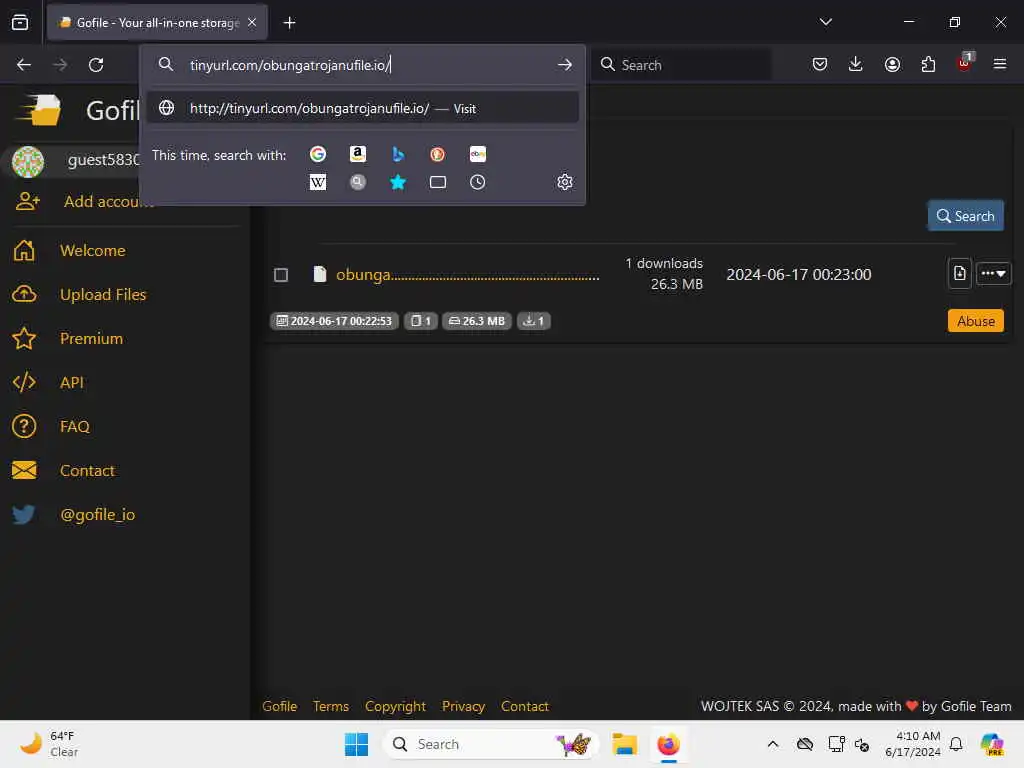Viewport: 1024px width, 768px height.
Task: Click the file count badge
Action: coord(421,321)
